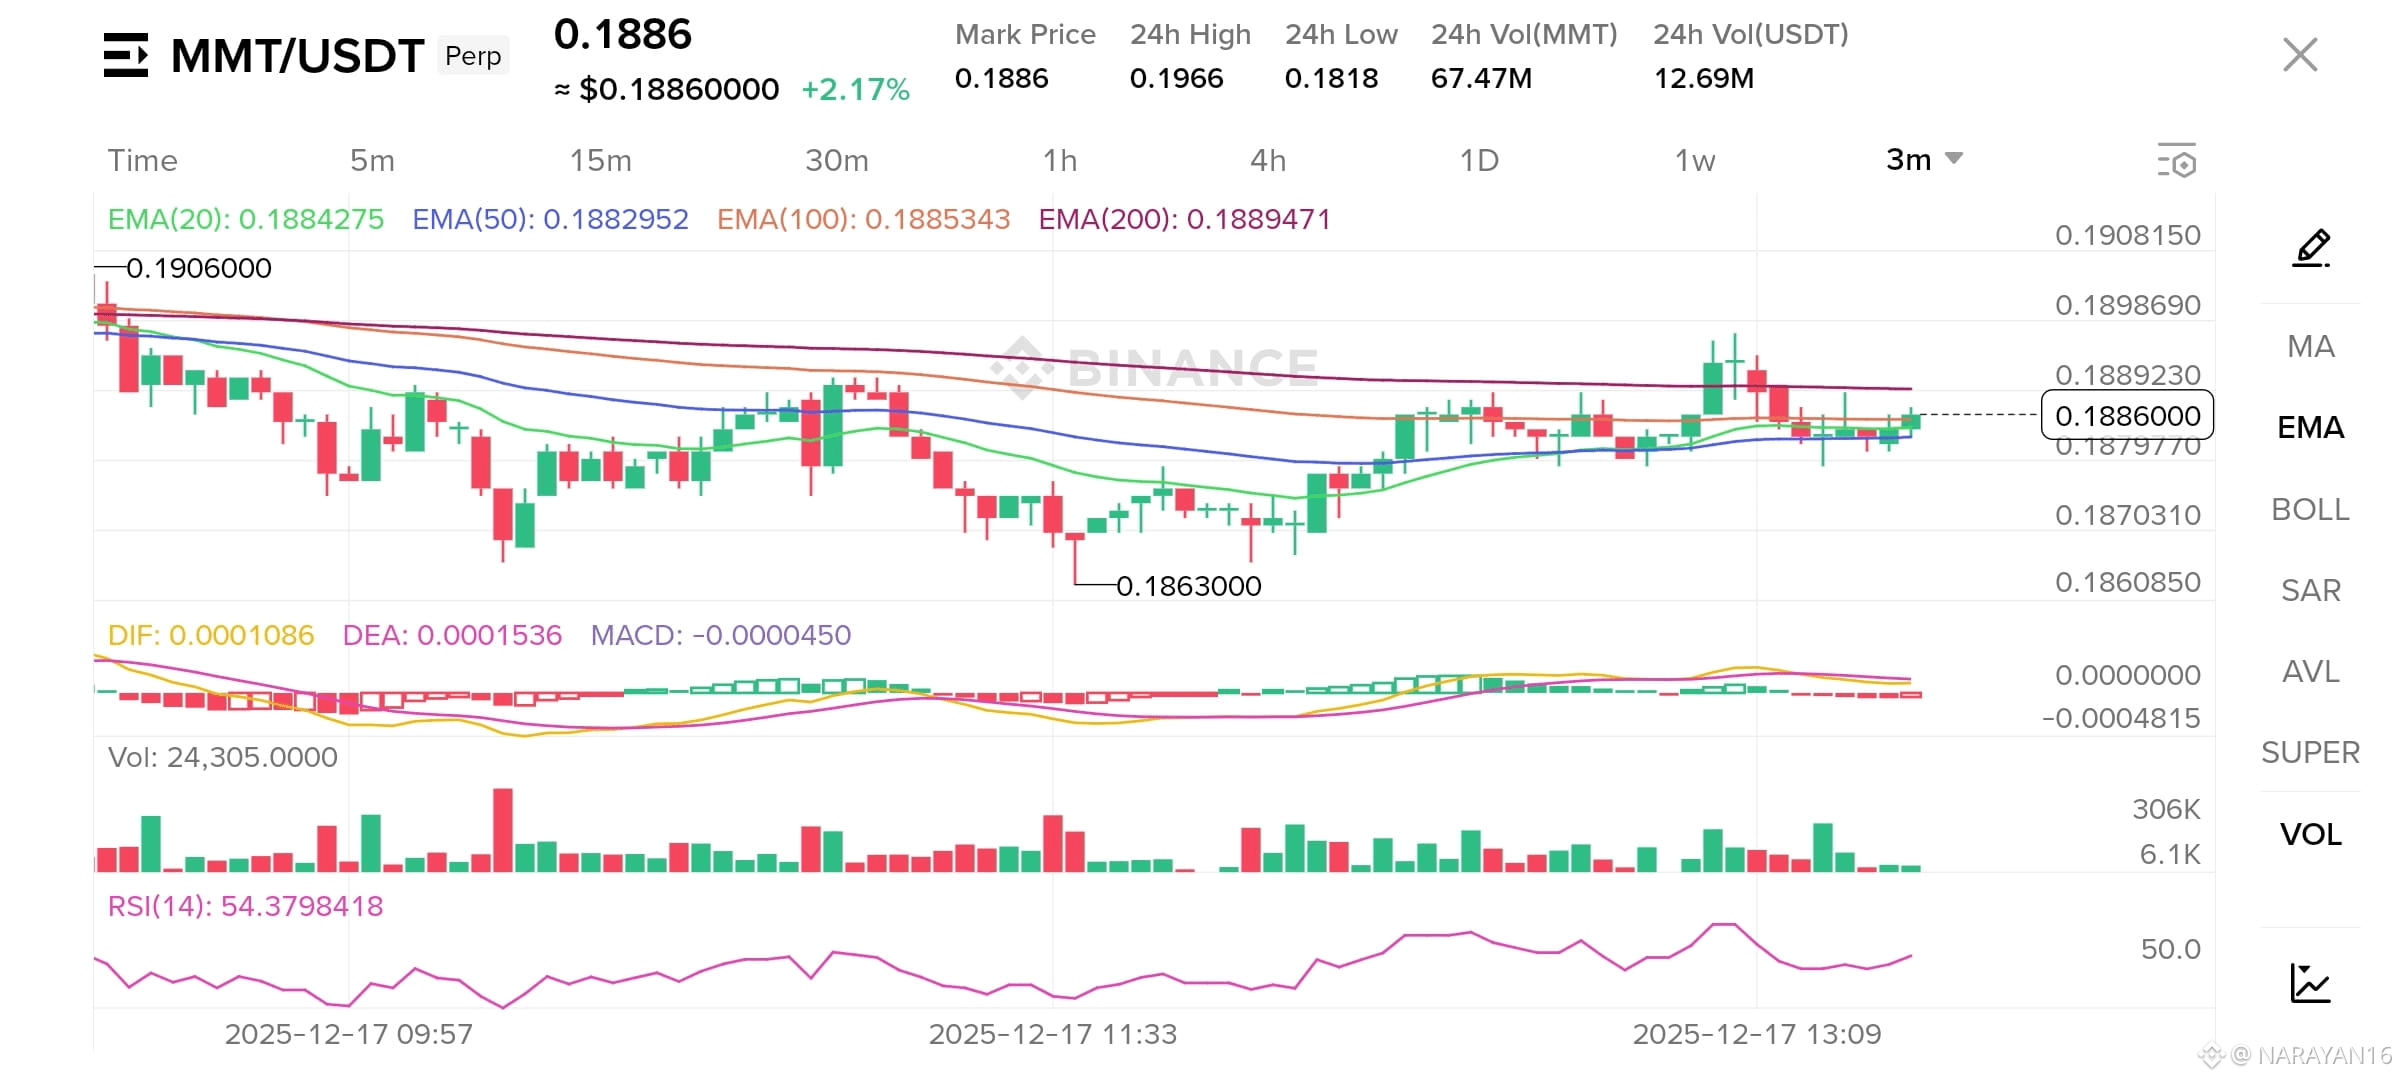Click the high marker 0.1906000

coord(199,268)
